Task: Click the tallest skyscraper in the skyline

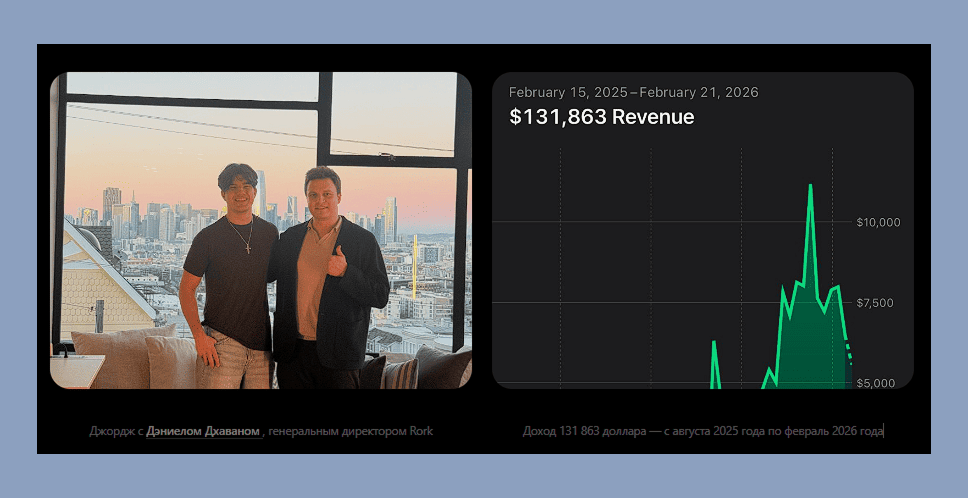Action: 261,193
